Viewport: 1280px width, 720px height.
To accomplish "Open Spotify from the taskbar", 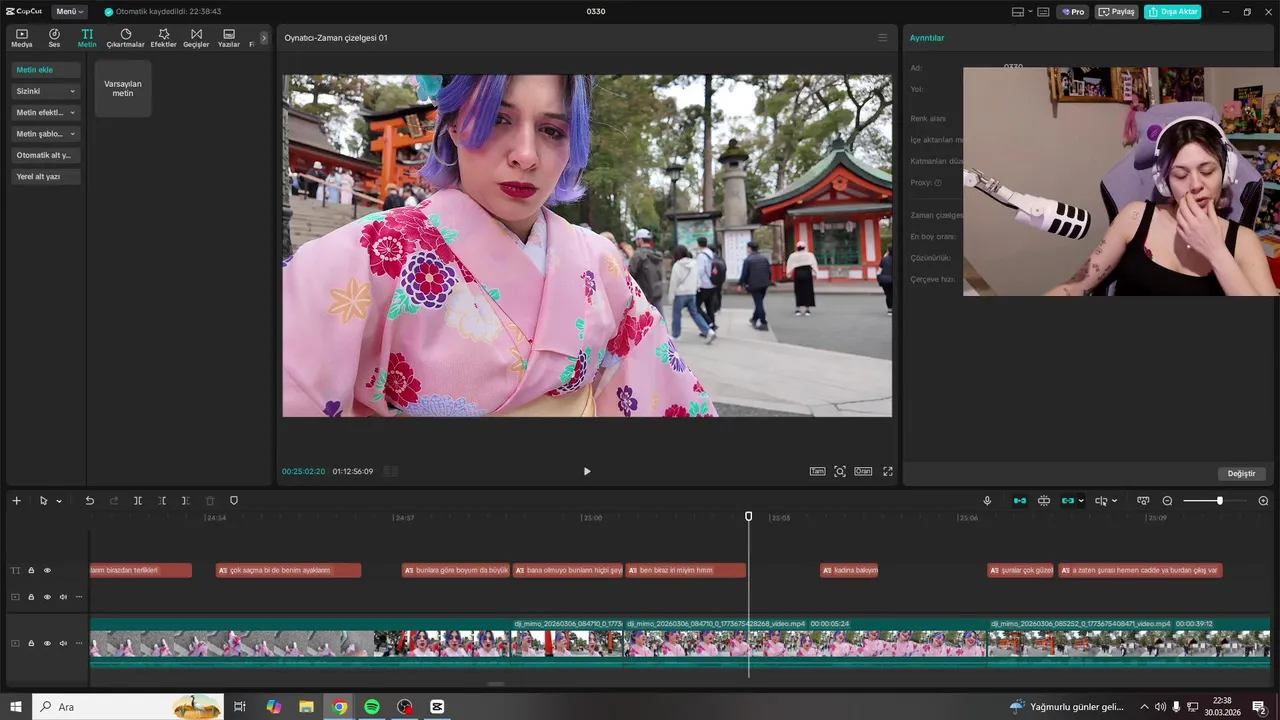I will [x=372, y=707].
